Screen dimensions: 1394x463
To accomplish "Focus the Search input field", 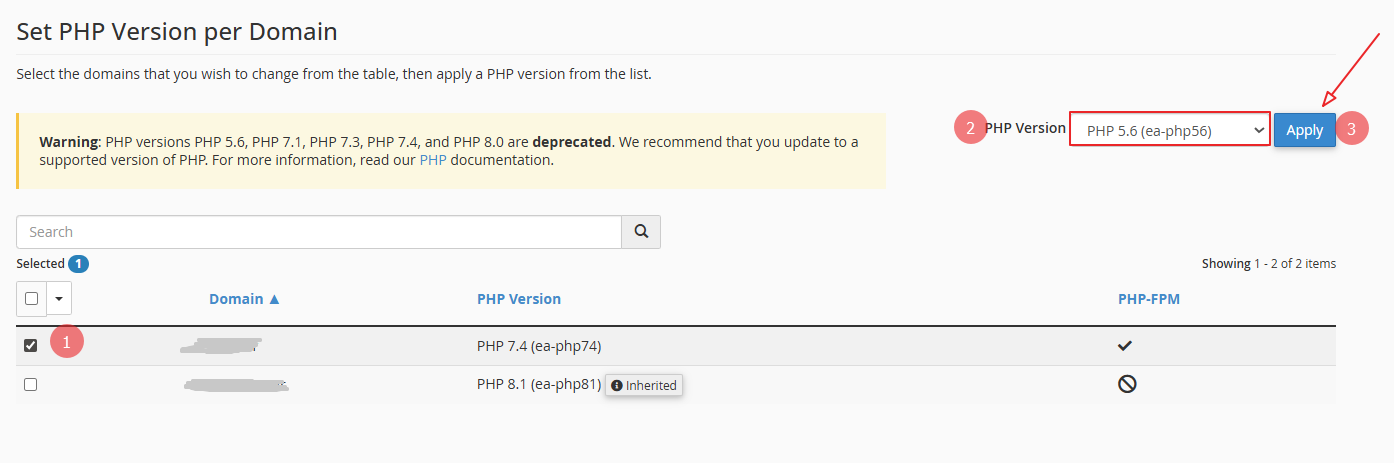I will coord(319,232).
